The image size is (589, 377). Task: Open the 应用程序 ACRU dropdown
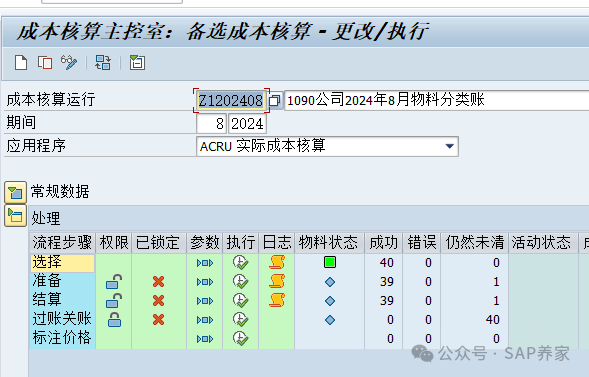pos(449,146)
